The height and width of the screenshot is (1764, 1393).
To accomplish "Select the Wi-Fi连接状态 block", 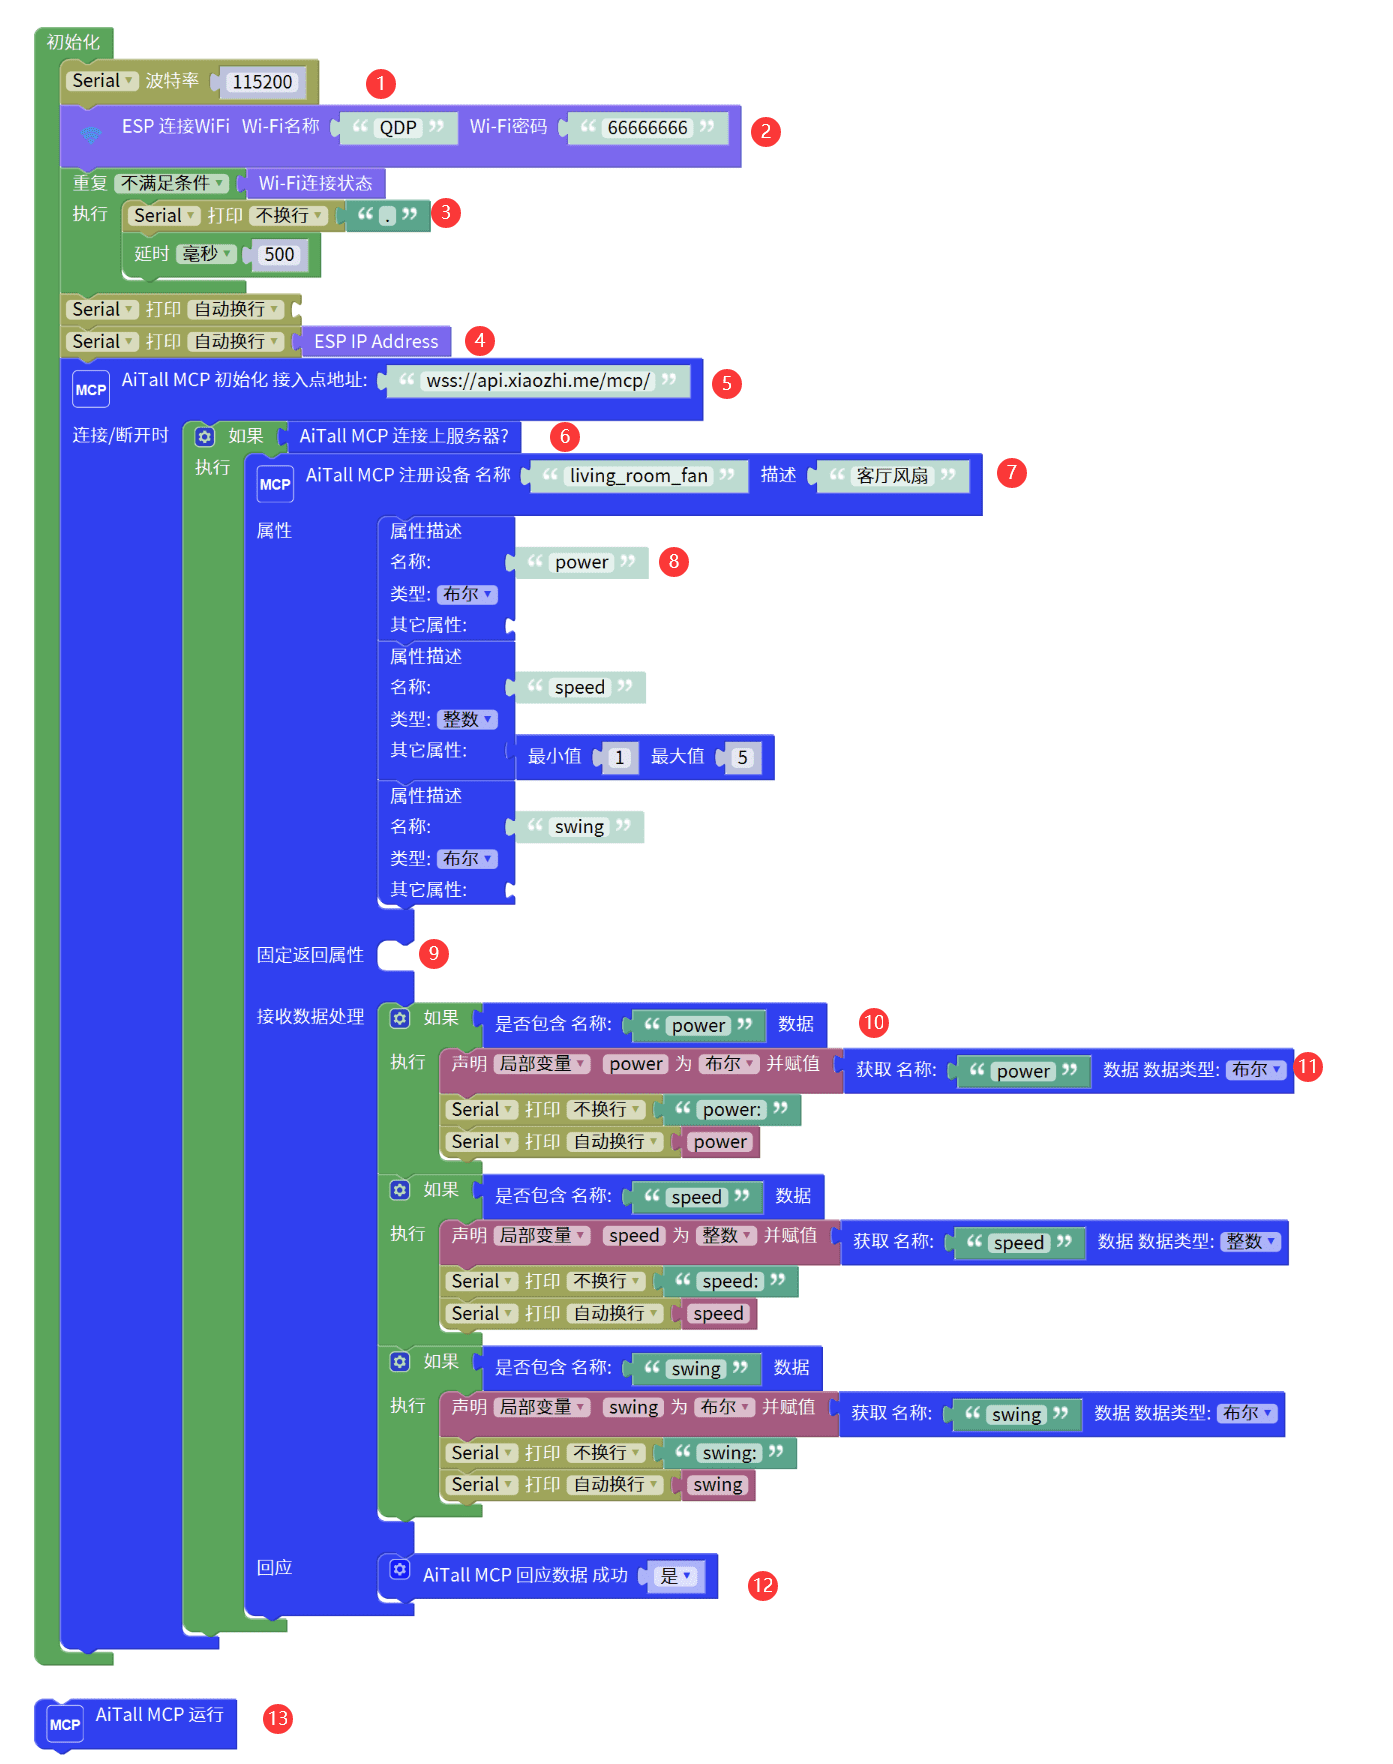I will (315, 183).
